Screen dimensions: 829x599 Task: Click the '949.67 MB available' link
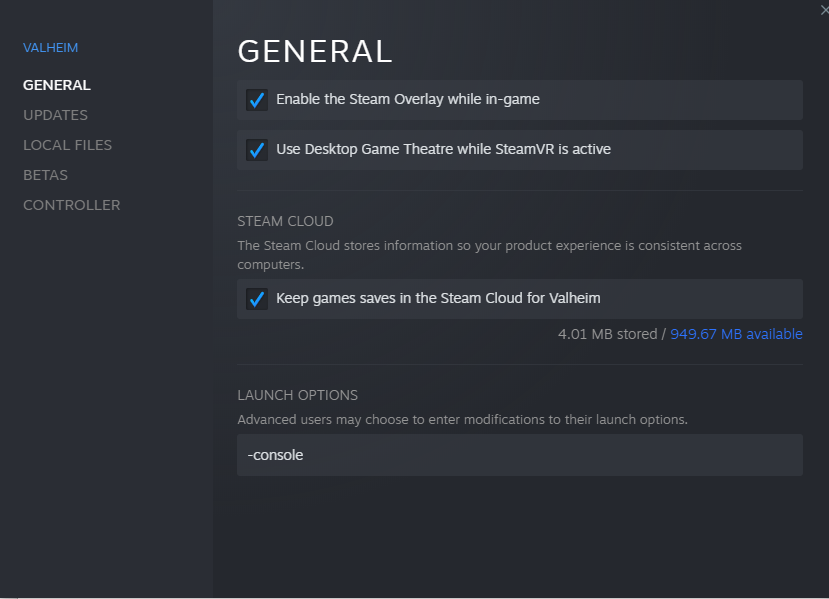point(736,334)
